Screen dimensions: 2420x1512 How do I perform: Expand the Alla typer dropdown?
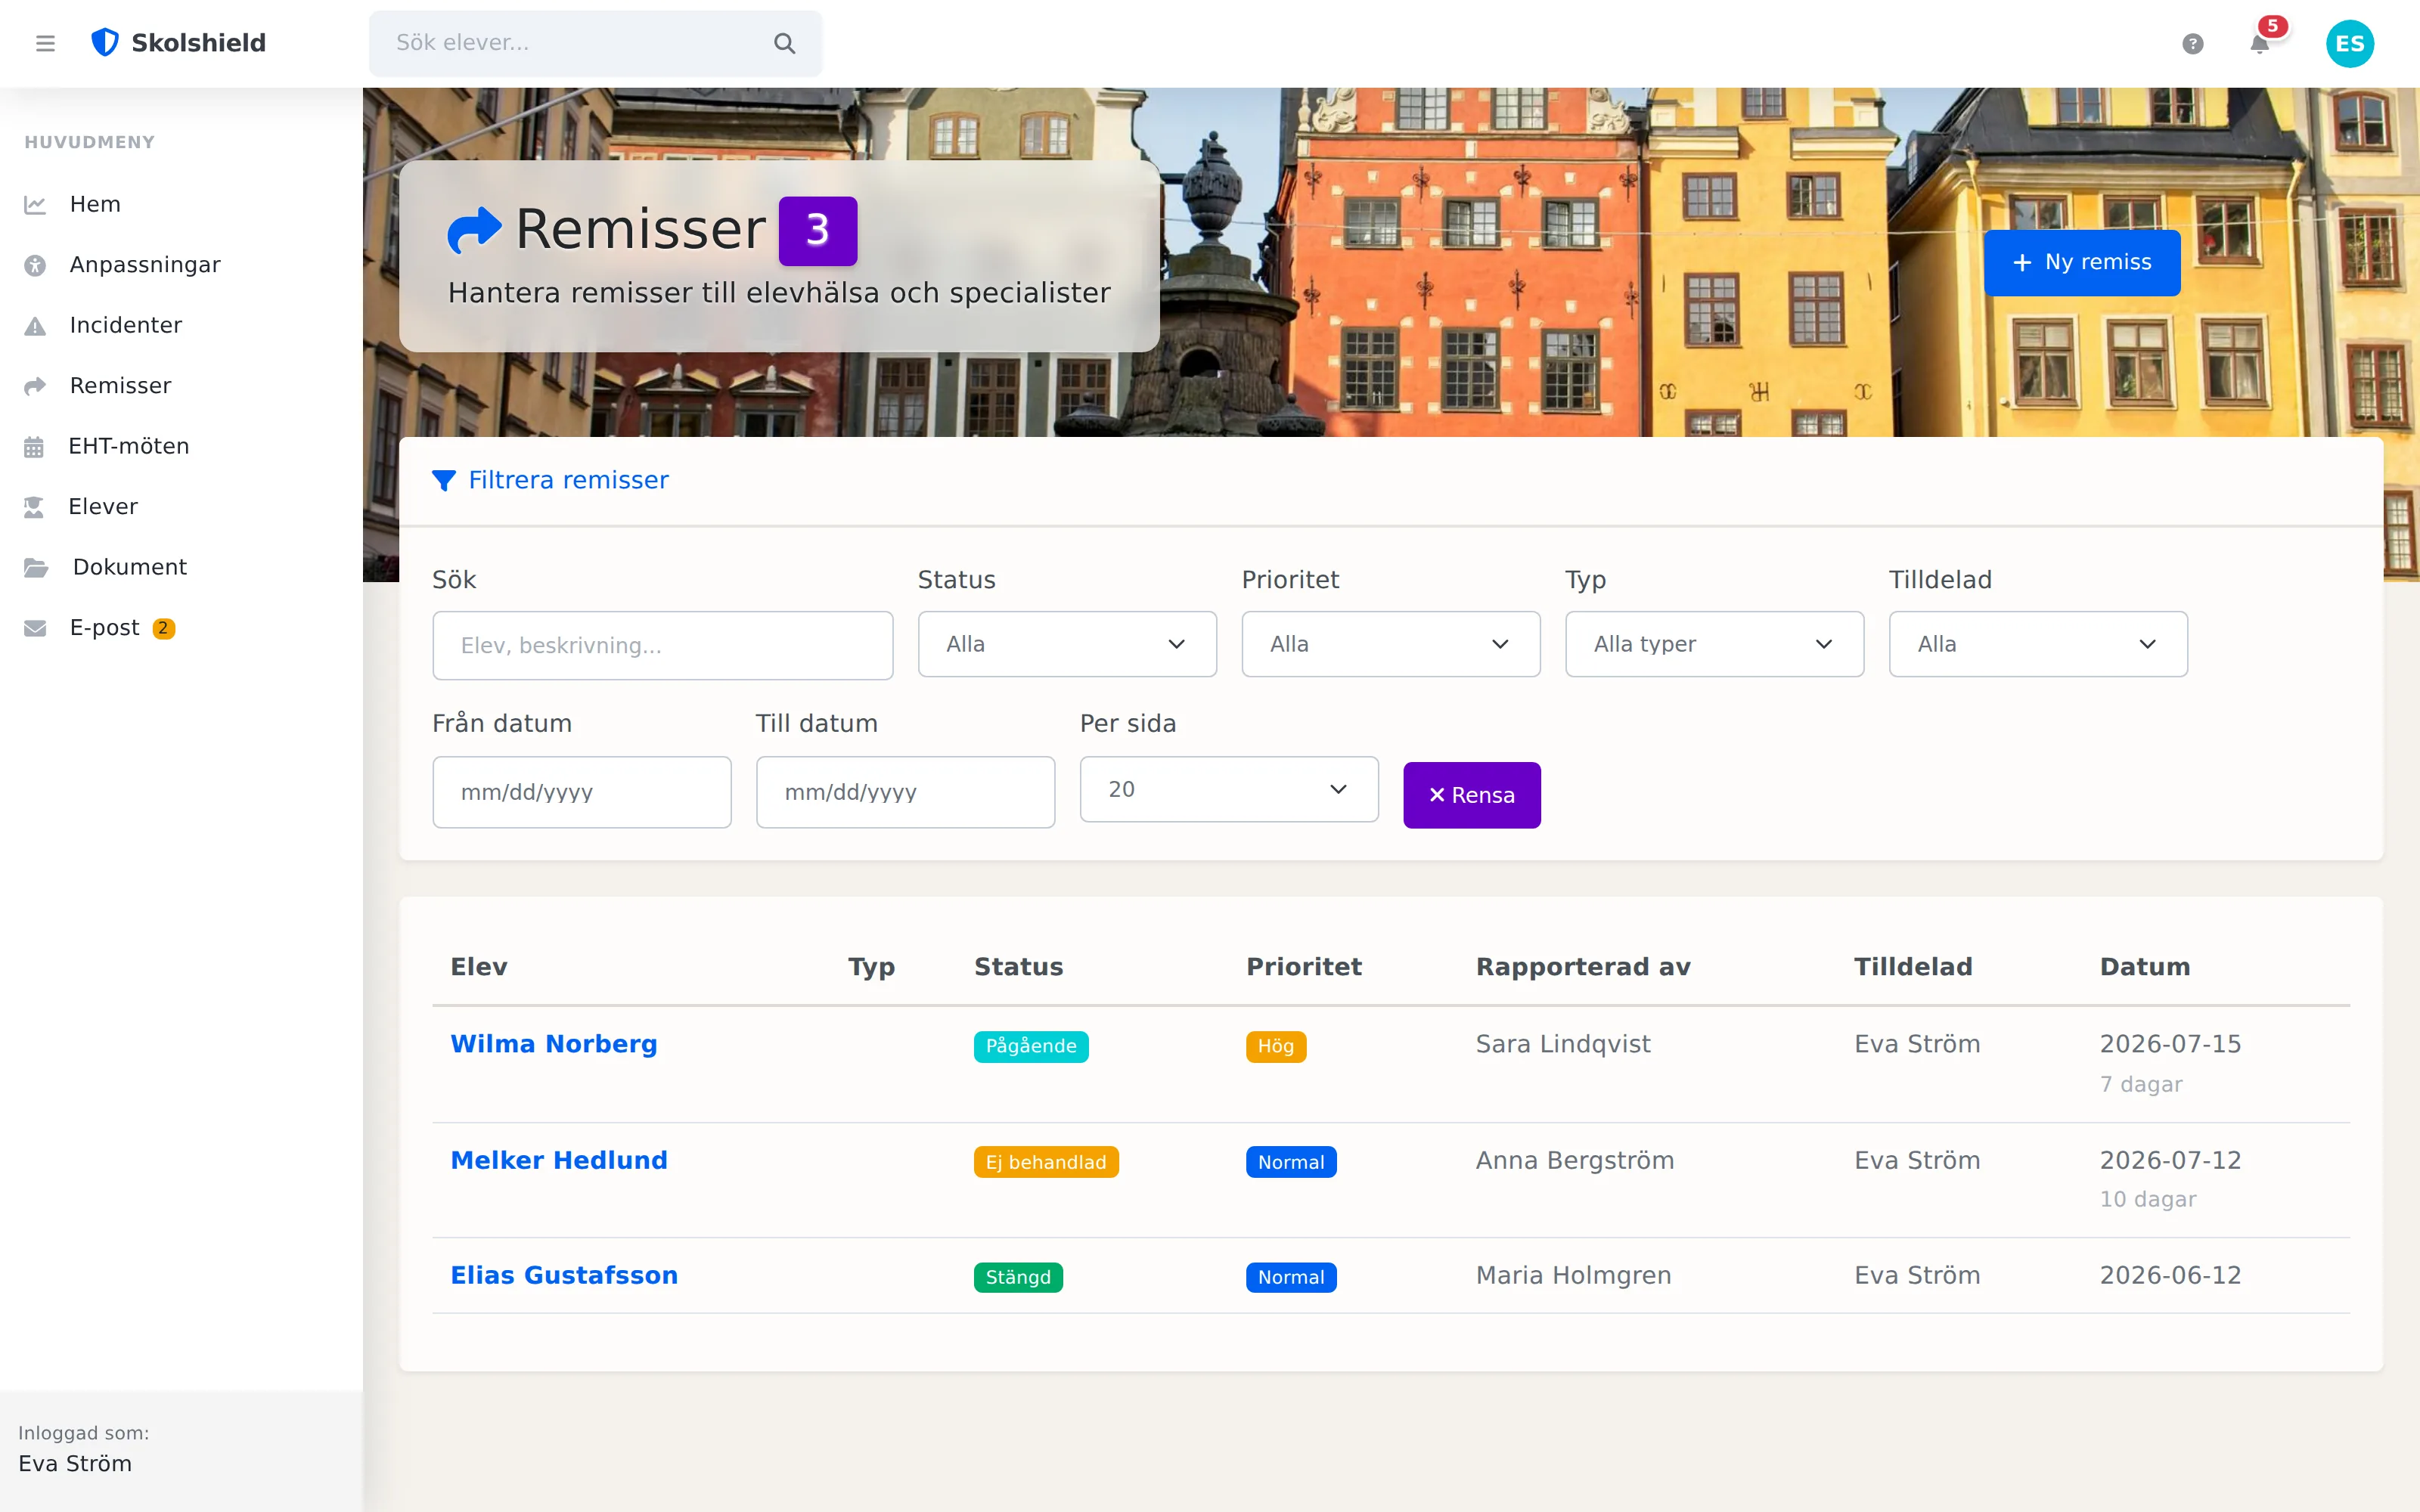click(x=1714, y=644)
